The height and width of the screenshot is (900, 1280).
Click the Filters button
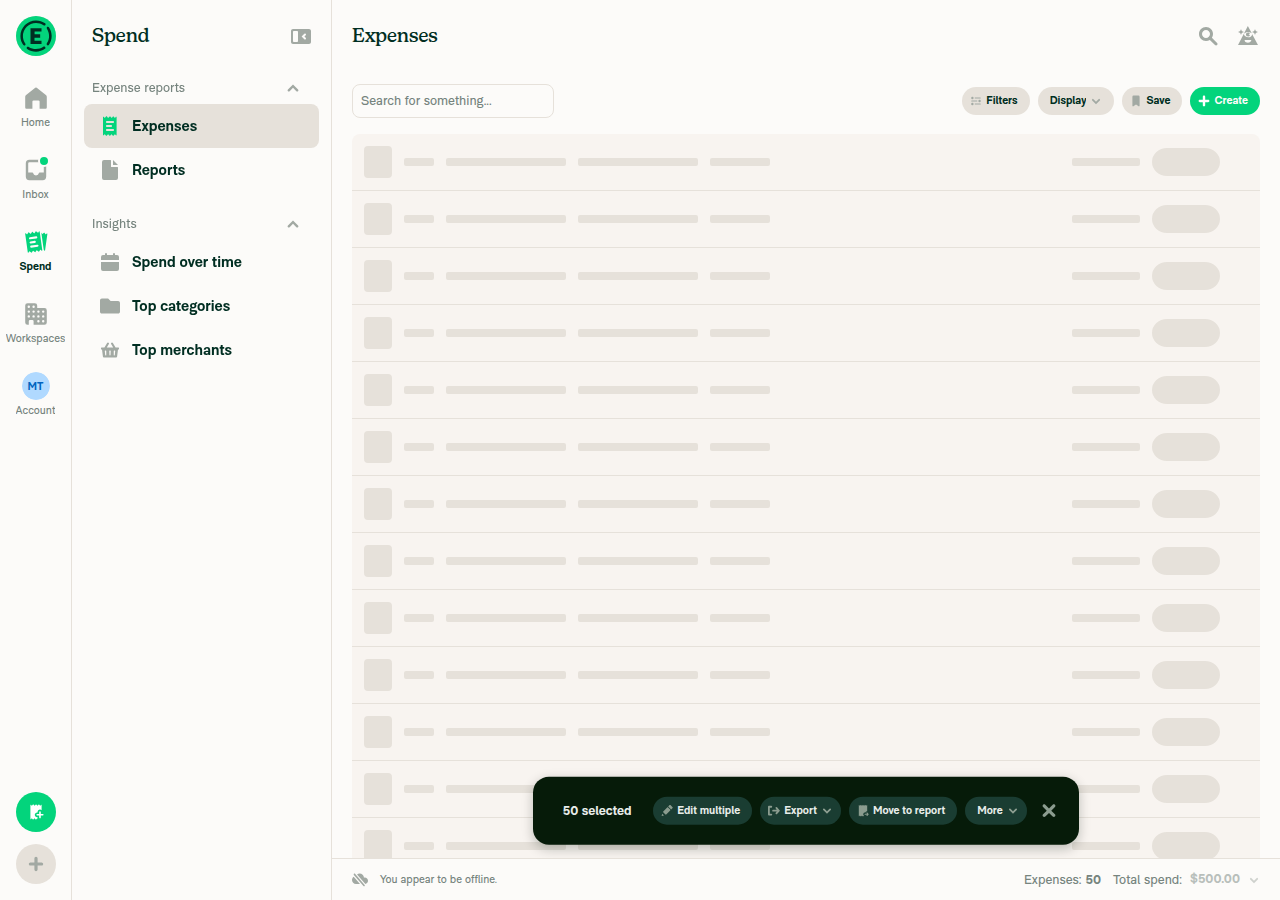[x=996, y=101]
